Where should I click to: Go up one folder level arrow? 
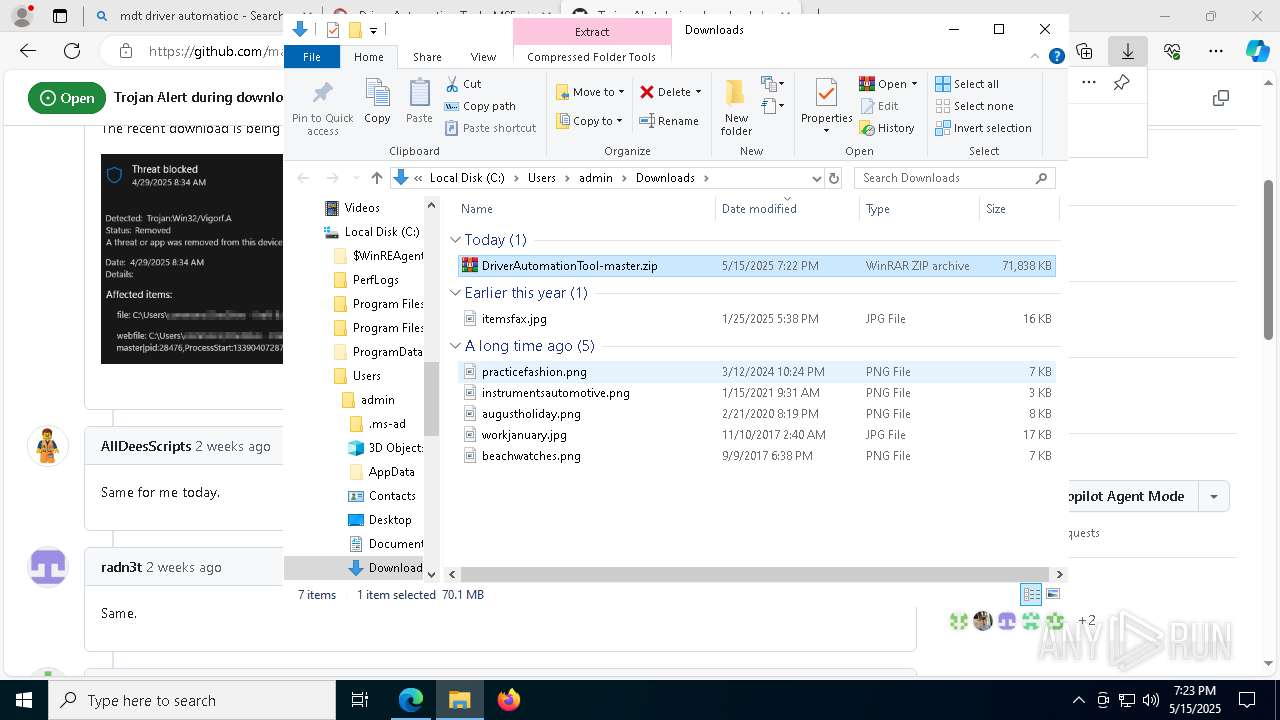tap(376, 178)
